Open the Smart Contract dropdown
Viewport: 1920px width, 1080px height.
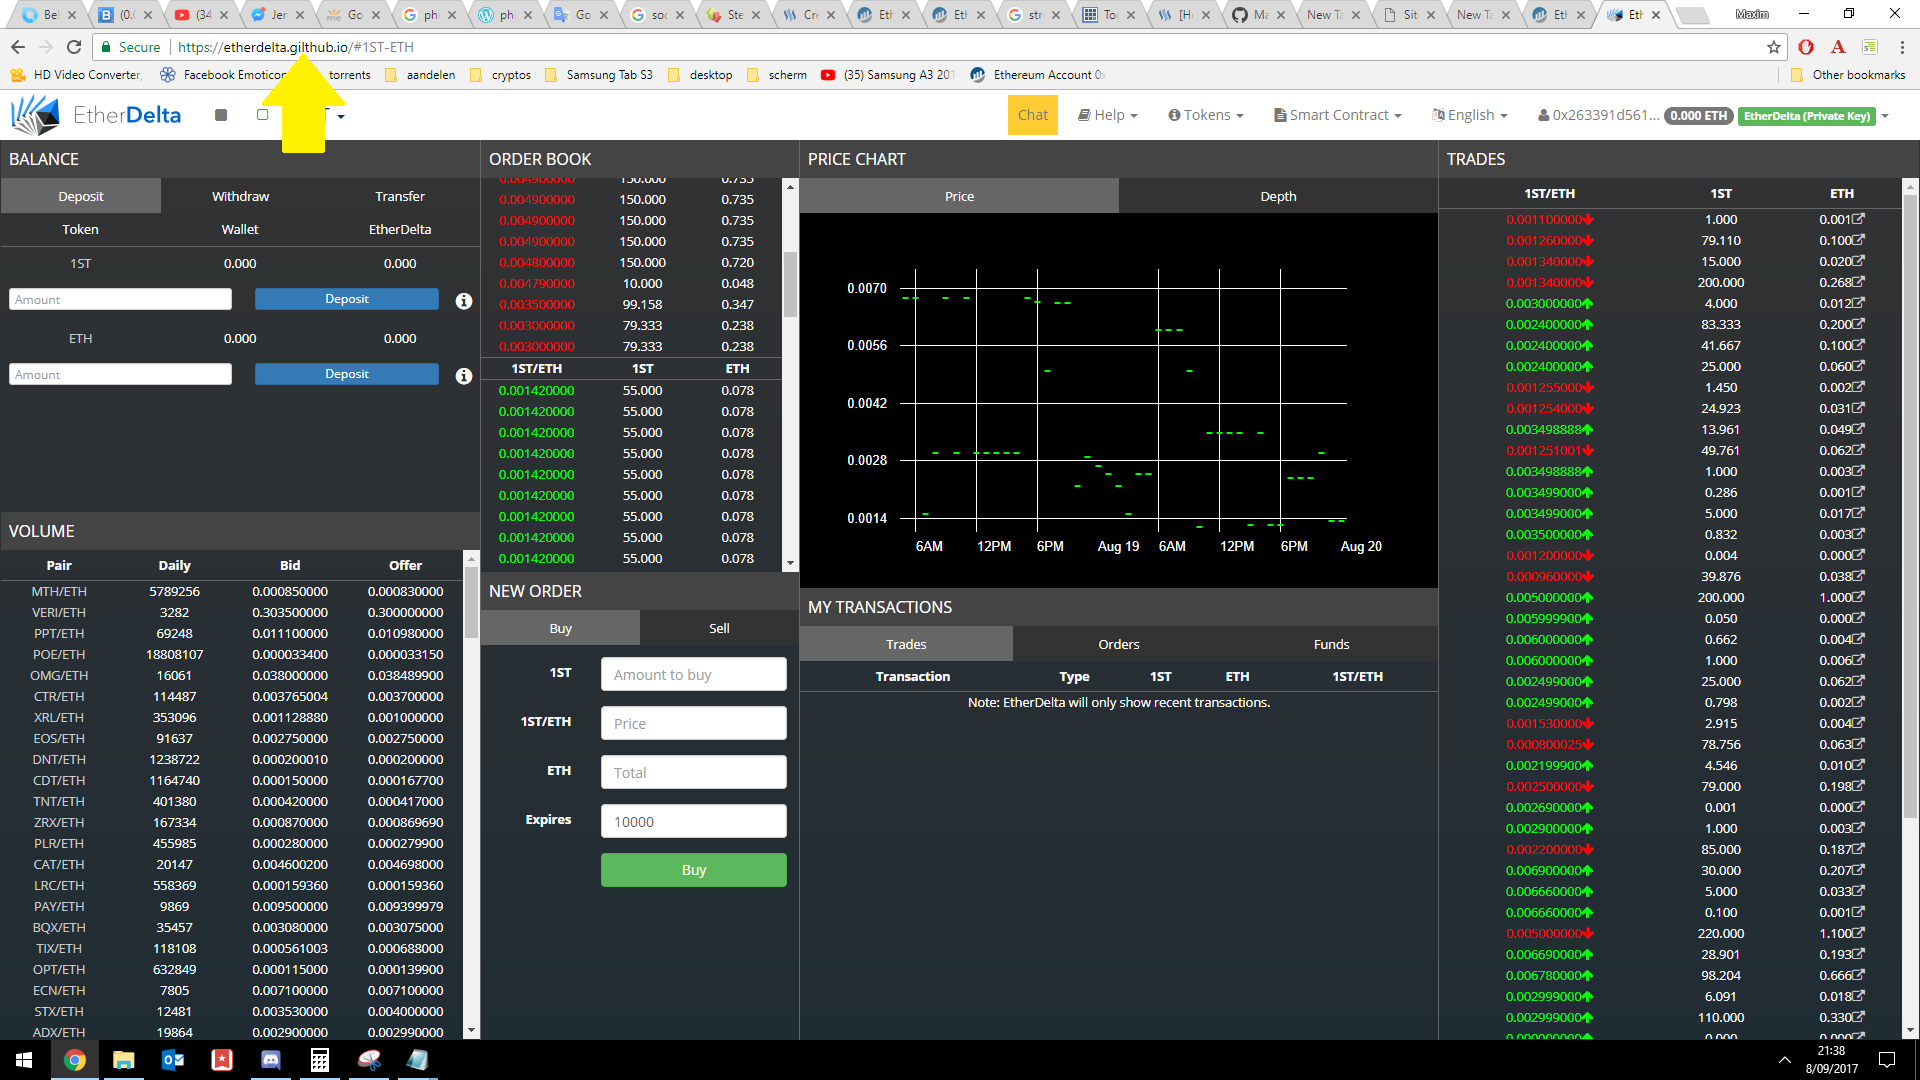click(1338, 115)
